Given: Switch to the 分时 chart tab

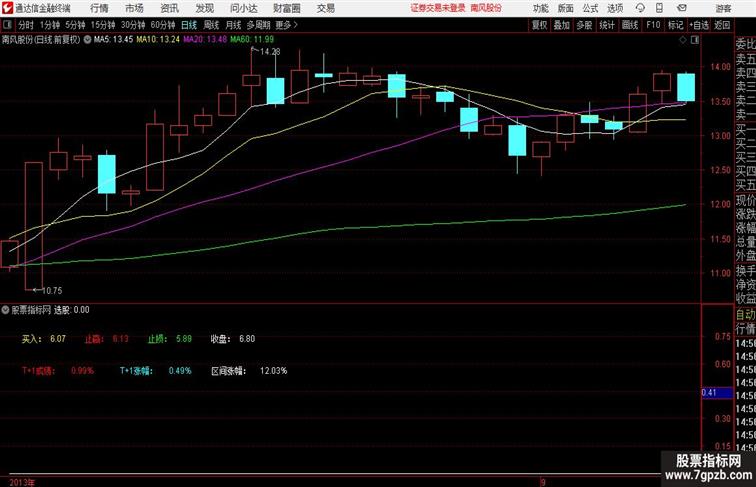Looking at the screenshot, I should (x=26, y=25).
